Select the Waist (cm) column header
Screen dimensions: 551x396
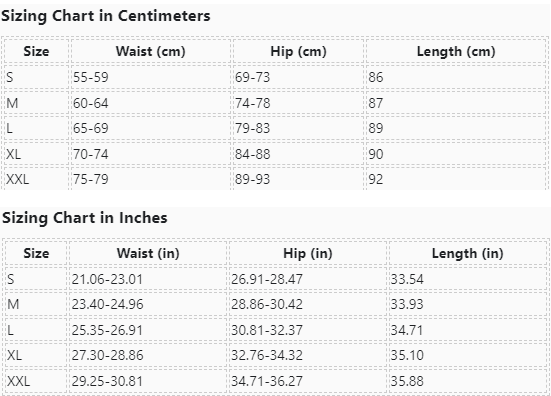click(151, 51)
